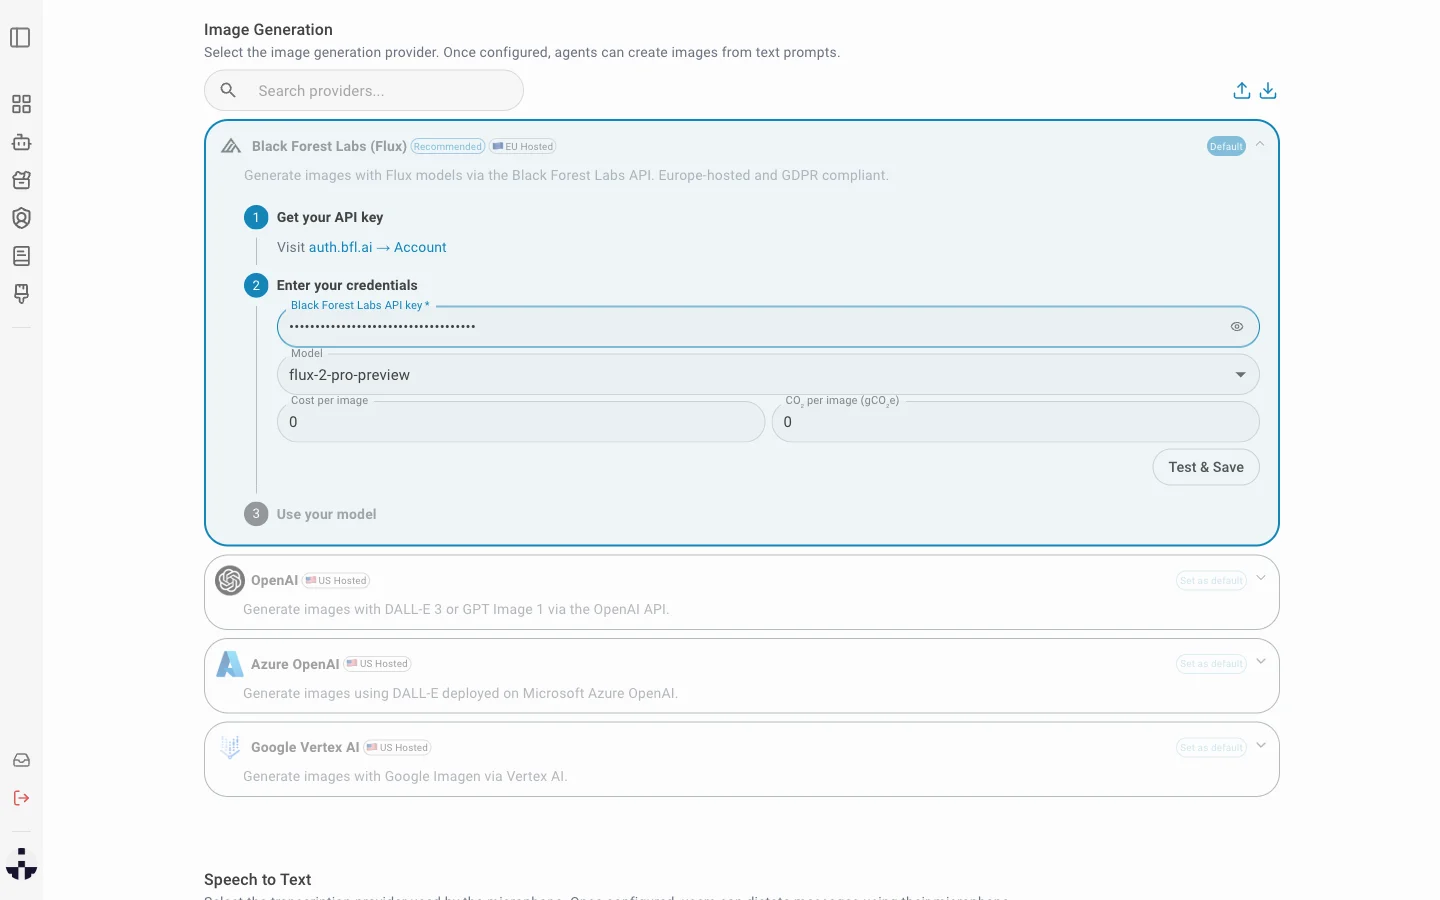The height and width of the screenshot is (900, 1440).
Task: Set OpenAI as default provider
Action: pyautogui.click(x=1211, y=581)
